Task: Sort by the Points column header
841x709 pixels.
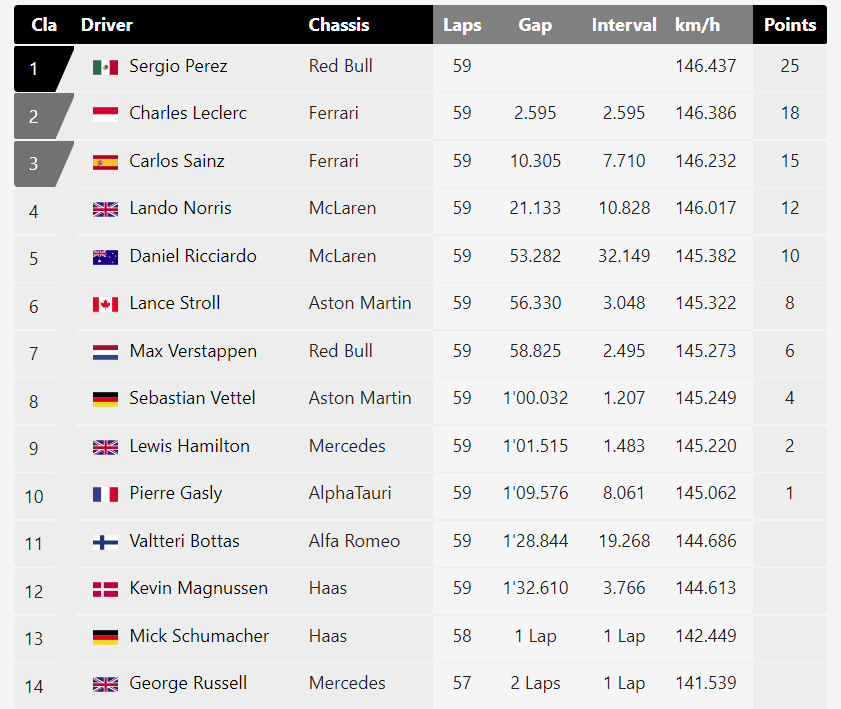Action: pyautogui.click(x=790, y=25)
